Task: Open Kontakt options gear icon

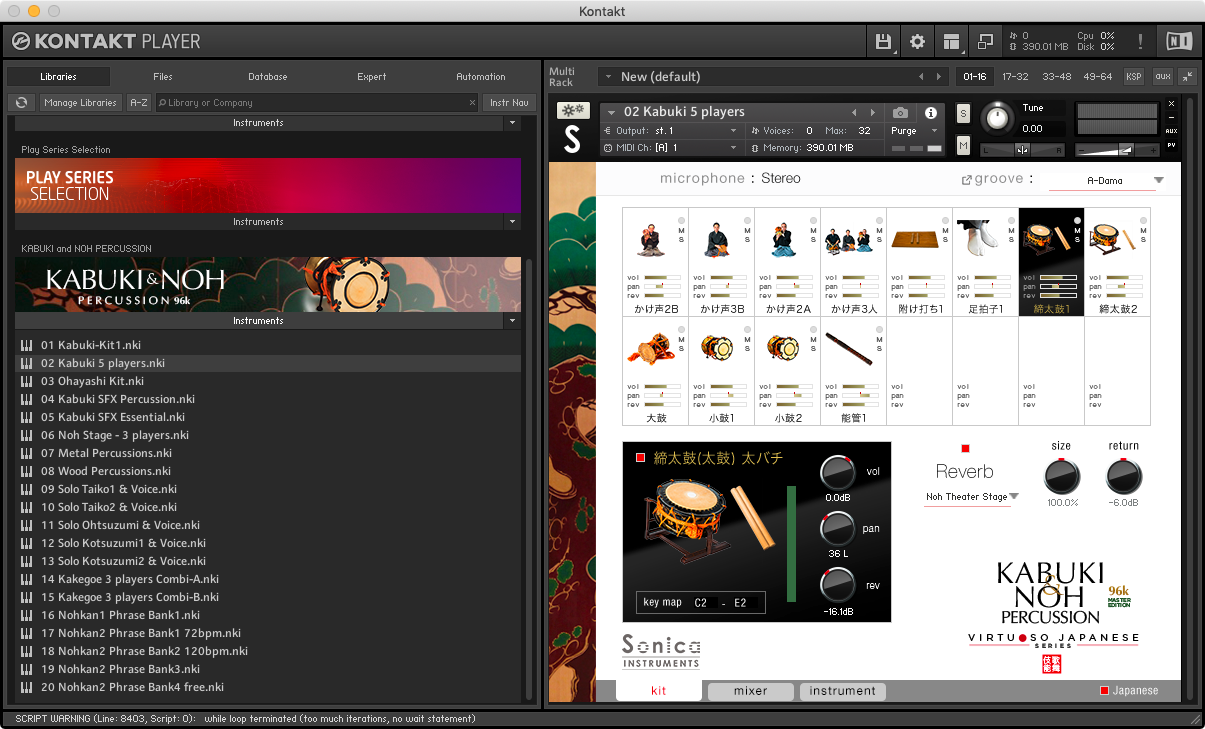Action: (917, 42)
